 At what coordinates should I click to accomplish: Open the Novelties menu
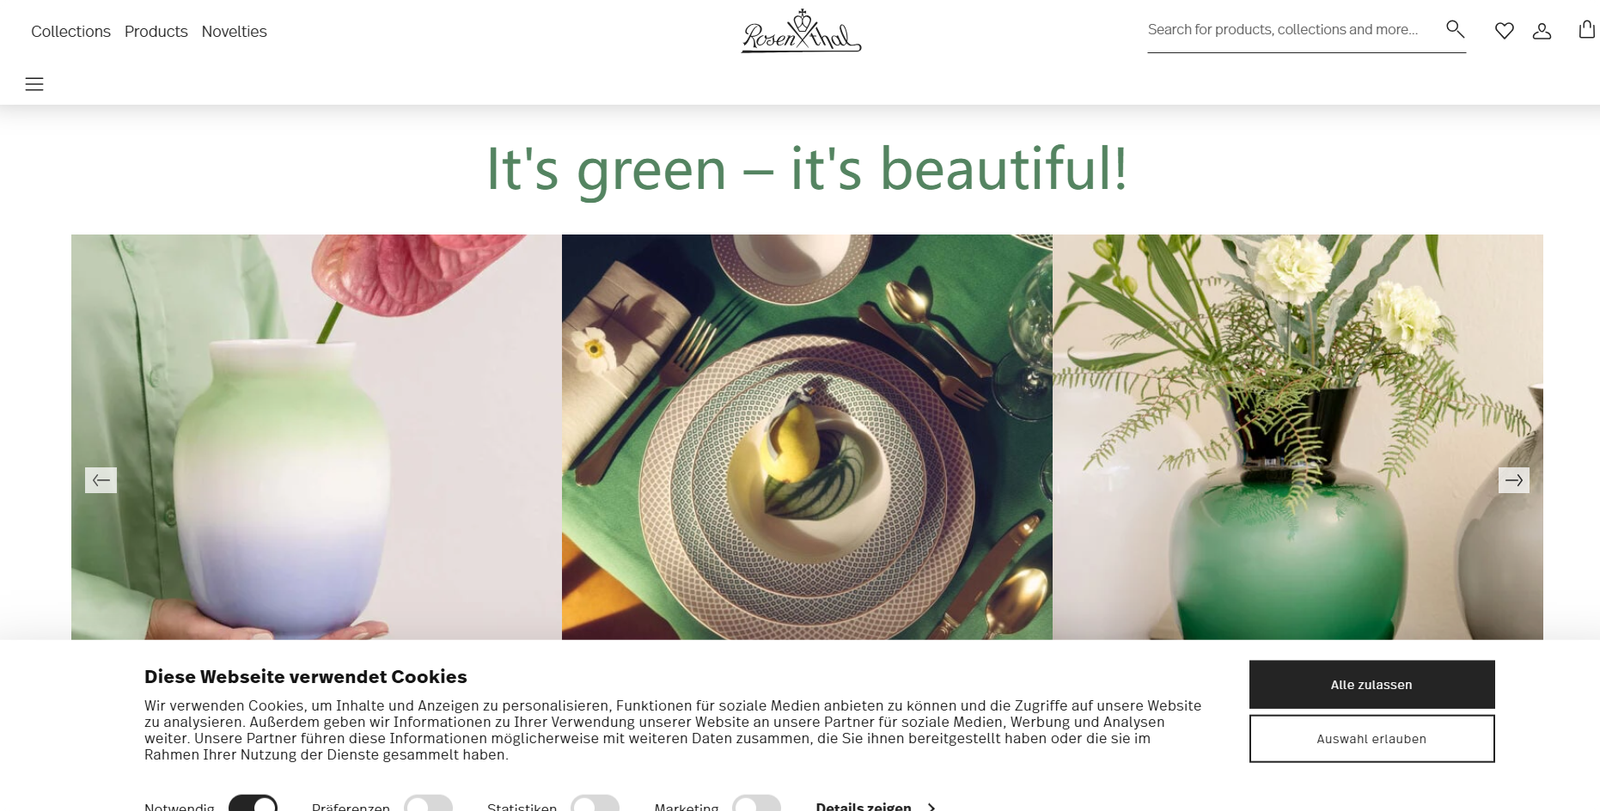coord(234,31)
